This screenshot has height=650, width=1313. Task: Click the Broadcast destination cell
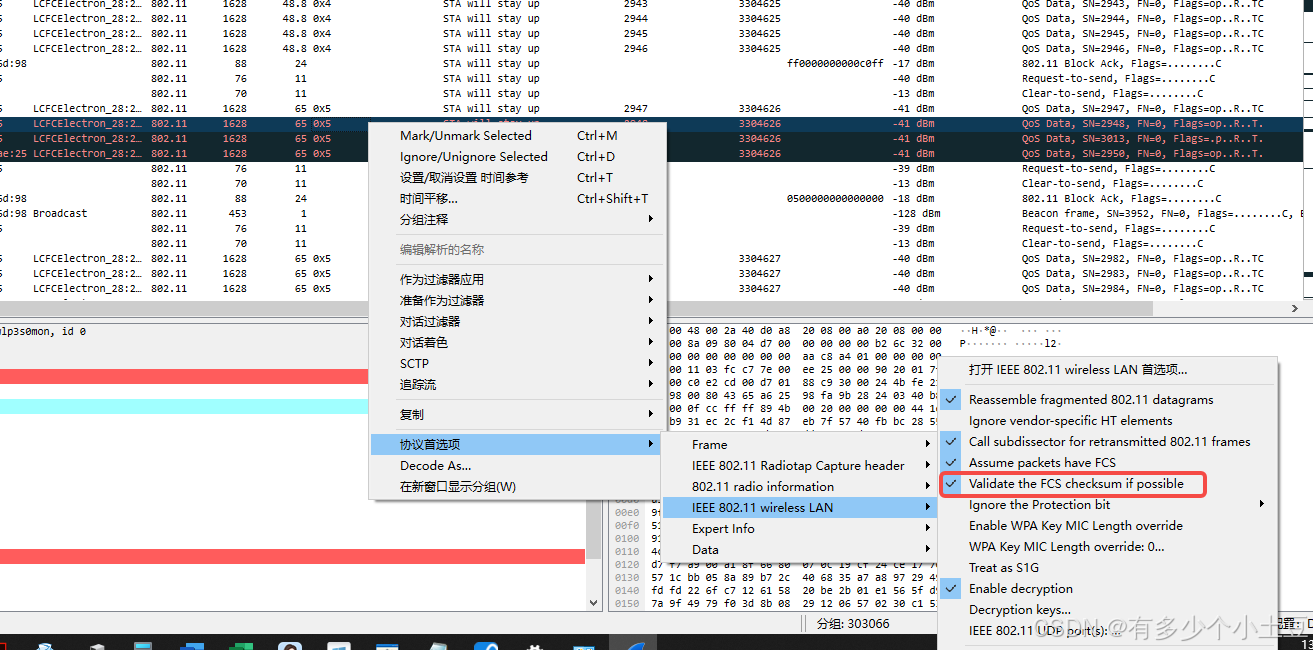click(60, 214)
